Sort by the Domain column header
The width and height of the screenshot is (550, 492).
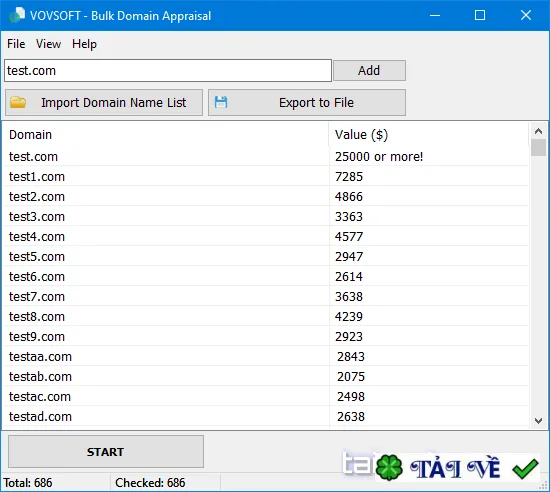(165, 135)
